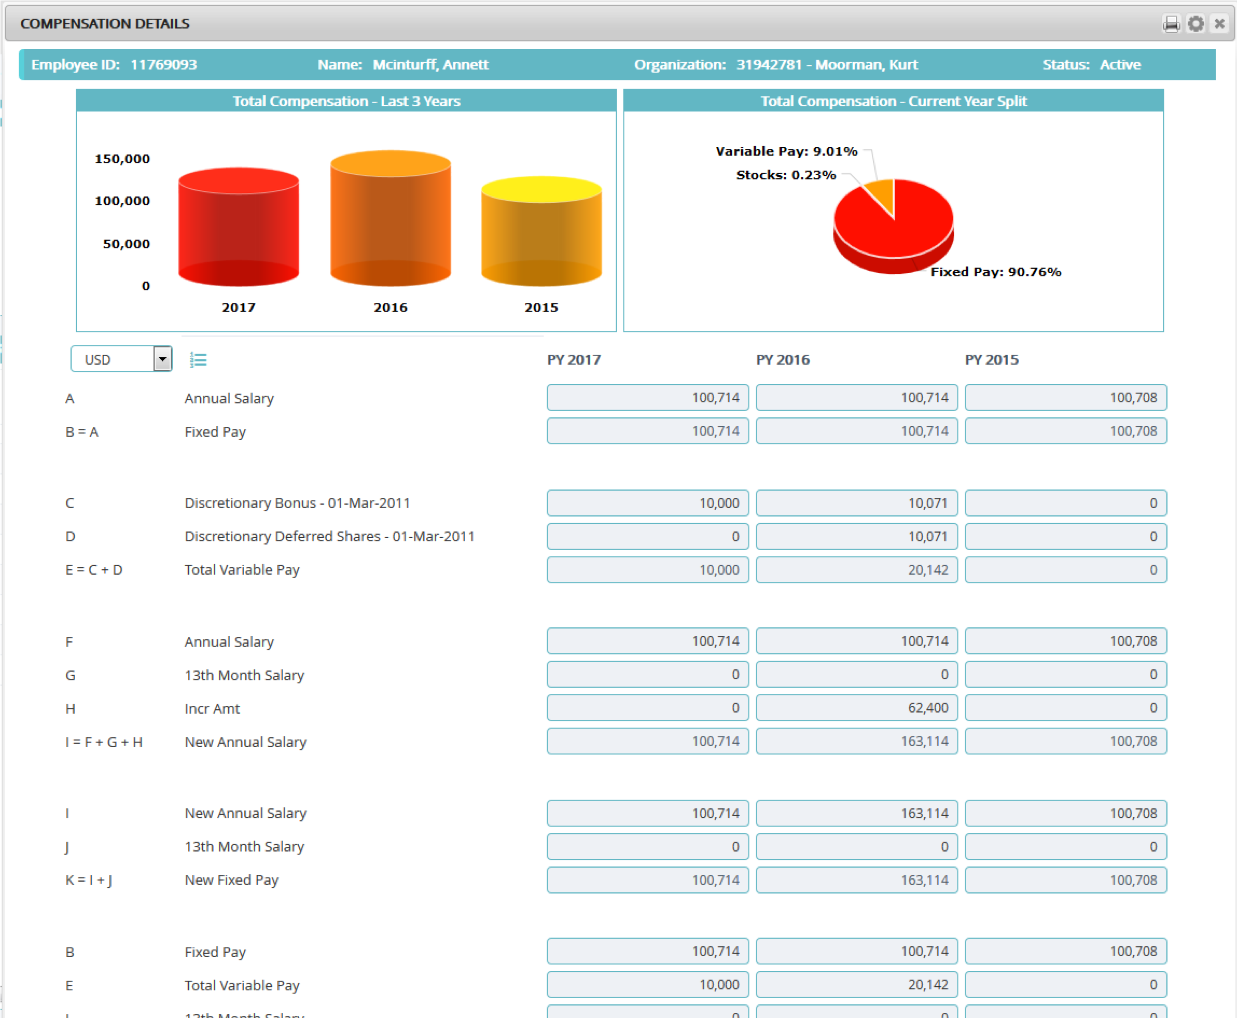Viewport: 1237px width, 1018px height.
Task: Click the legend list icon beside the currency selector
Action: tap(198, 358)
